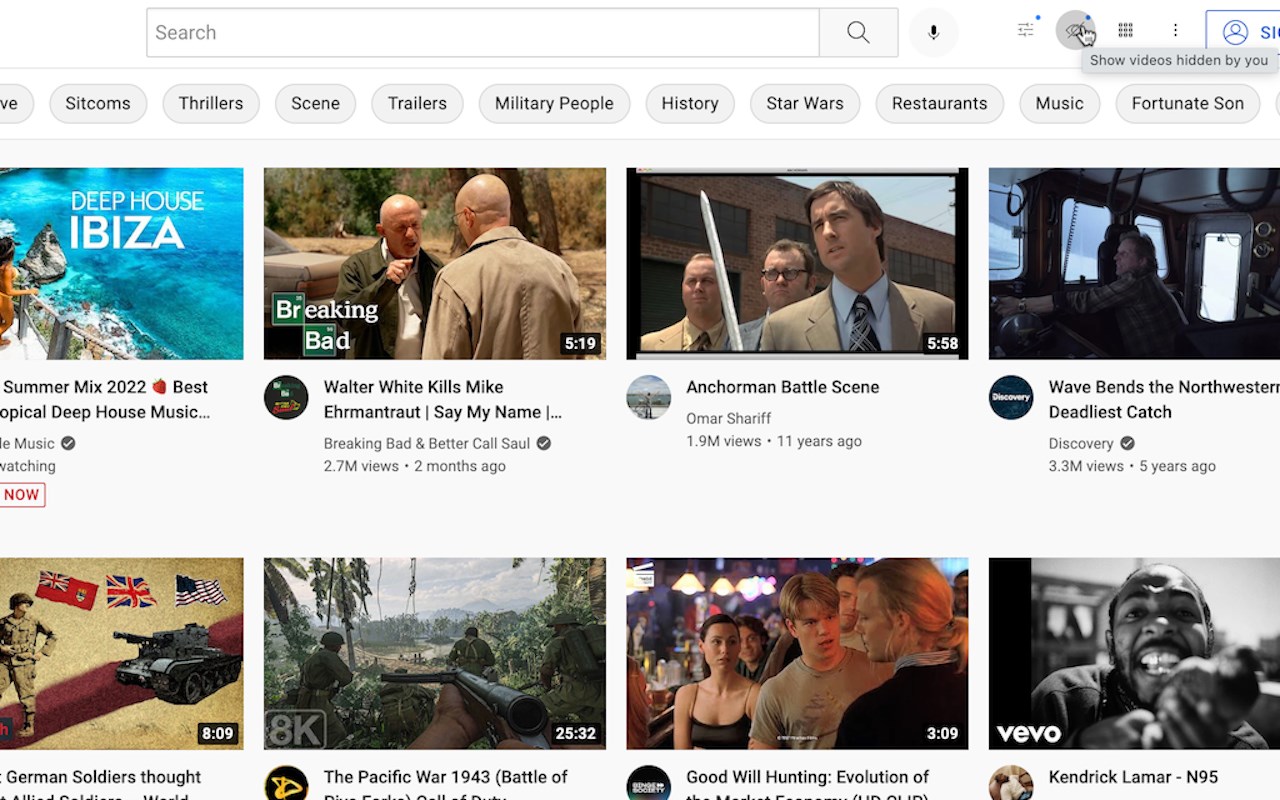This screenshot has height=800, width=1280.
Task: Click verified badge beside Breaking Bad & Better Call Saul
Action: 544,443
